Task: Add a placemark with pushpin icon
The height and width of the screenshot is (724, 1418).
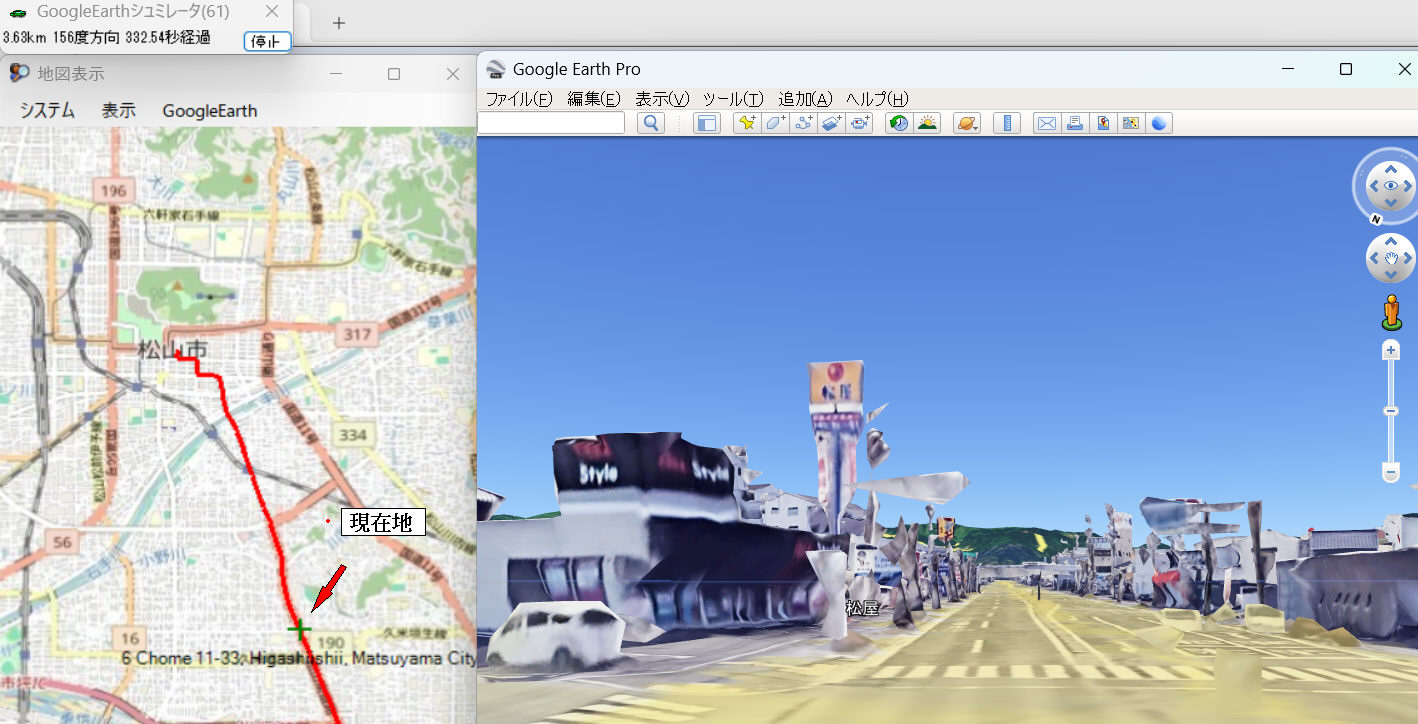Action: click(746, 123)
